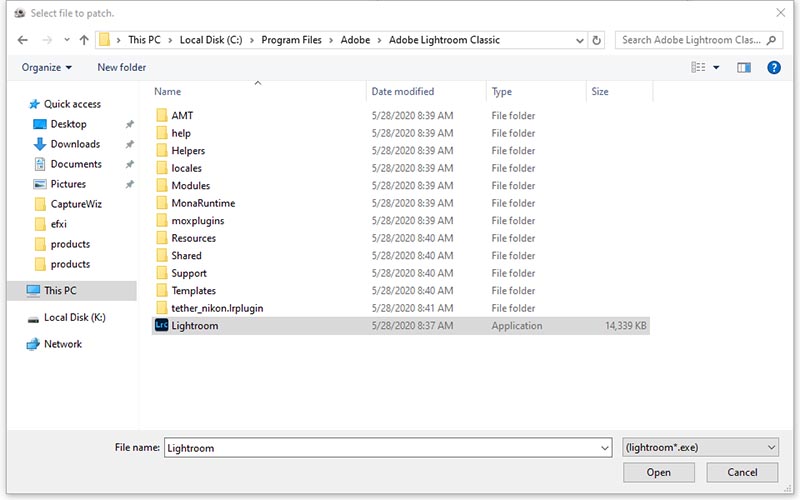Go up one folder level
The width and height of the screenshot is (800, 500).
pos(84,40)
